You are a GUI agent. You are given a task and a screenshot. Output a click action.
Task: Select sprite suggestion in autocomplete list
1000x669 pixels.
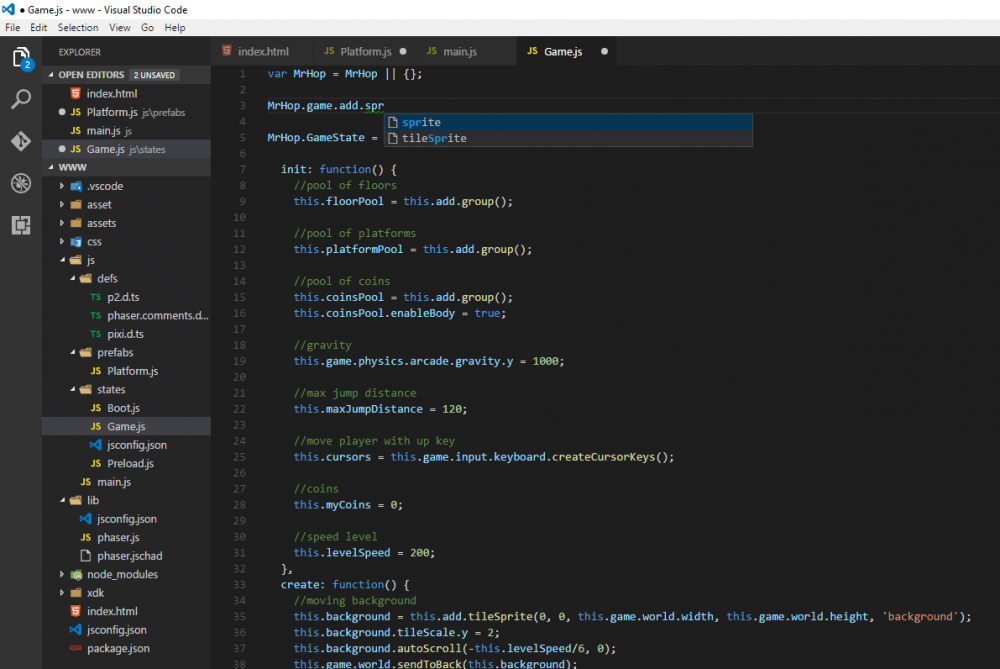coord(421,122)
